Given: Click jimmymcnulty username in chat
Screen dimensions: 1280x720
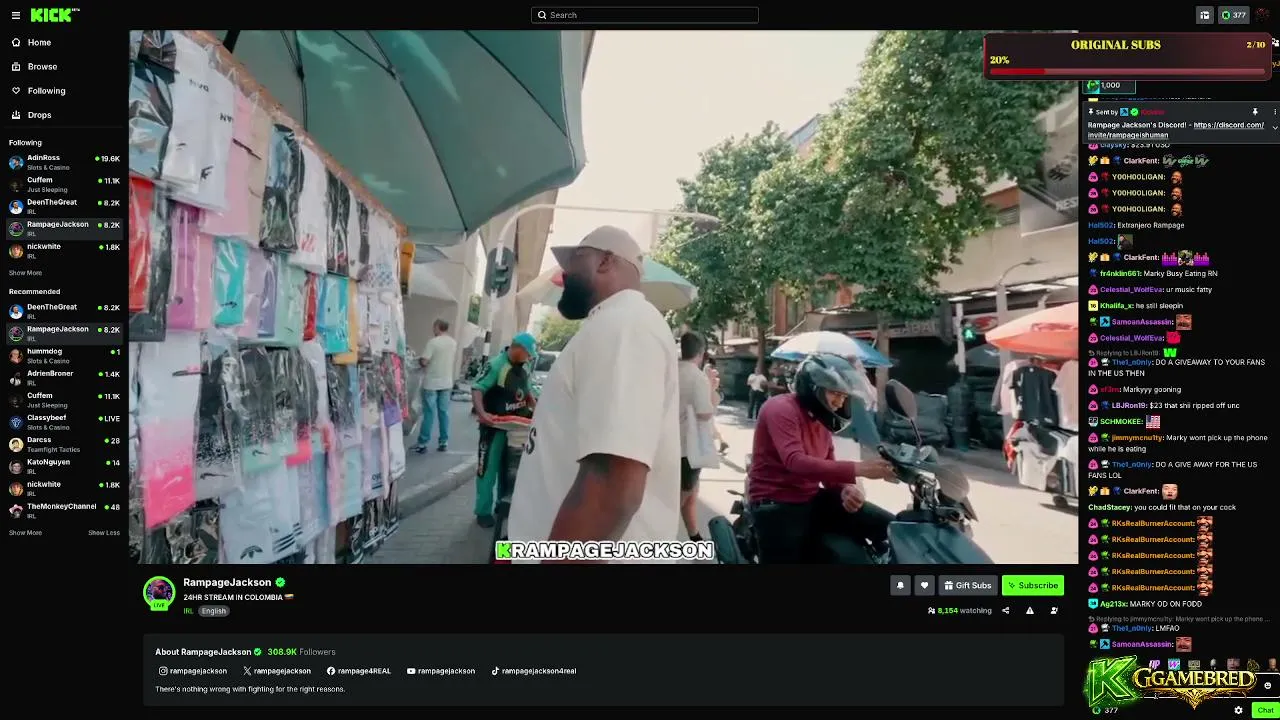Looking at the screenshot, I should click(1138, 438).
